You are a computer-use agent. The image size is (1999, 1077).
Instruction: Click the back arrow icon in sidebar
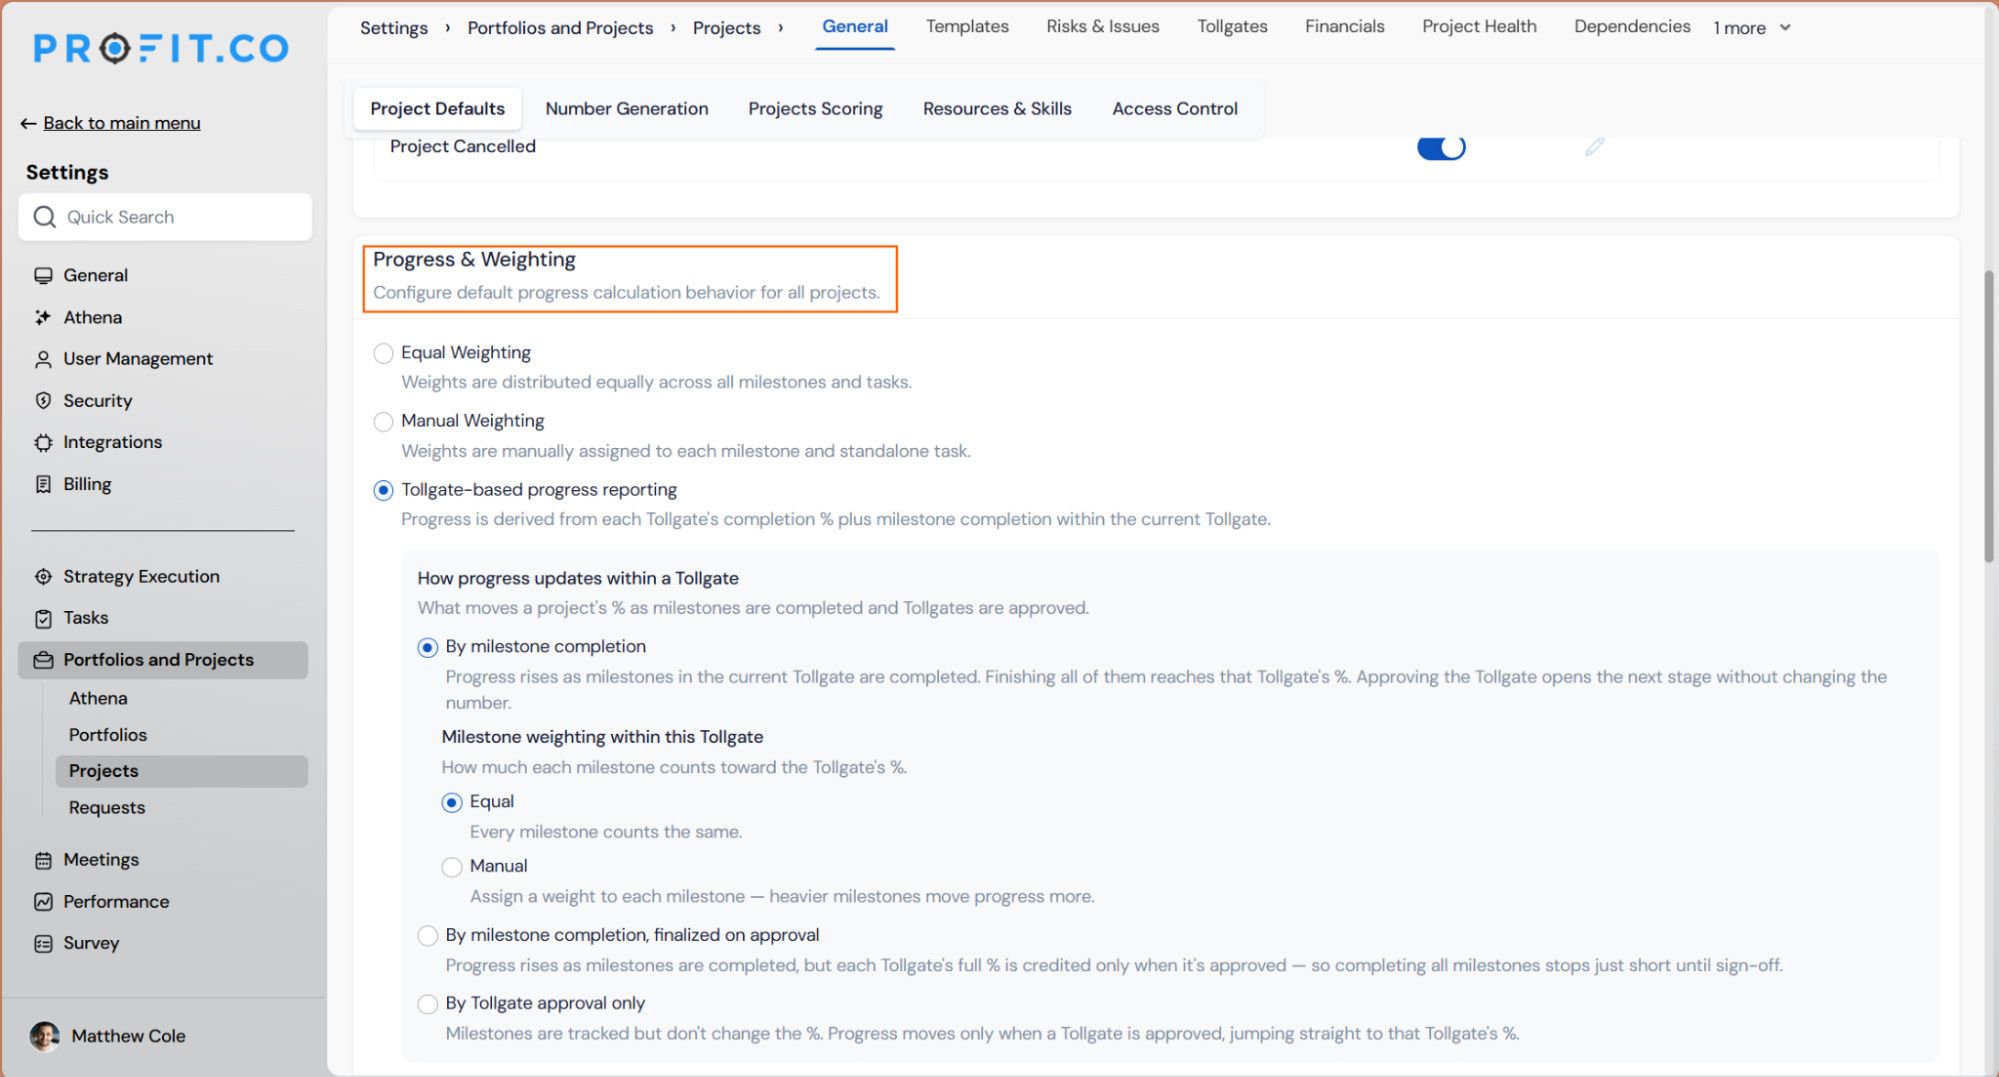(28, 123)
